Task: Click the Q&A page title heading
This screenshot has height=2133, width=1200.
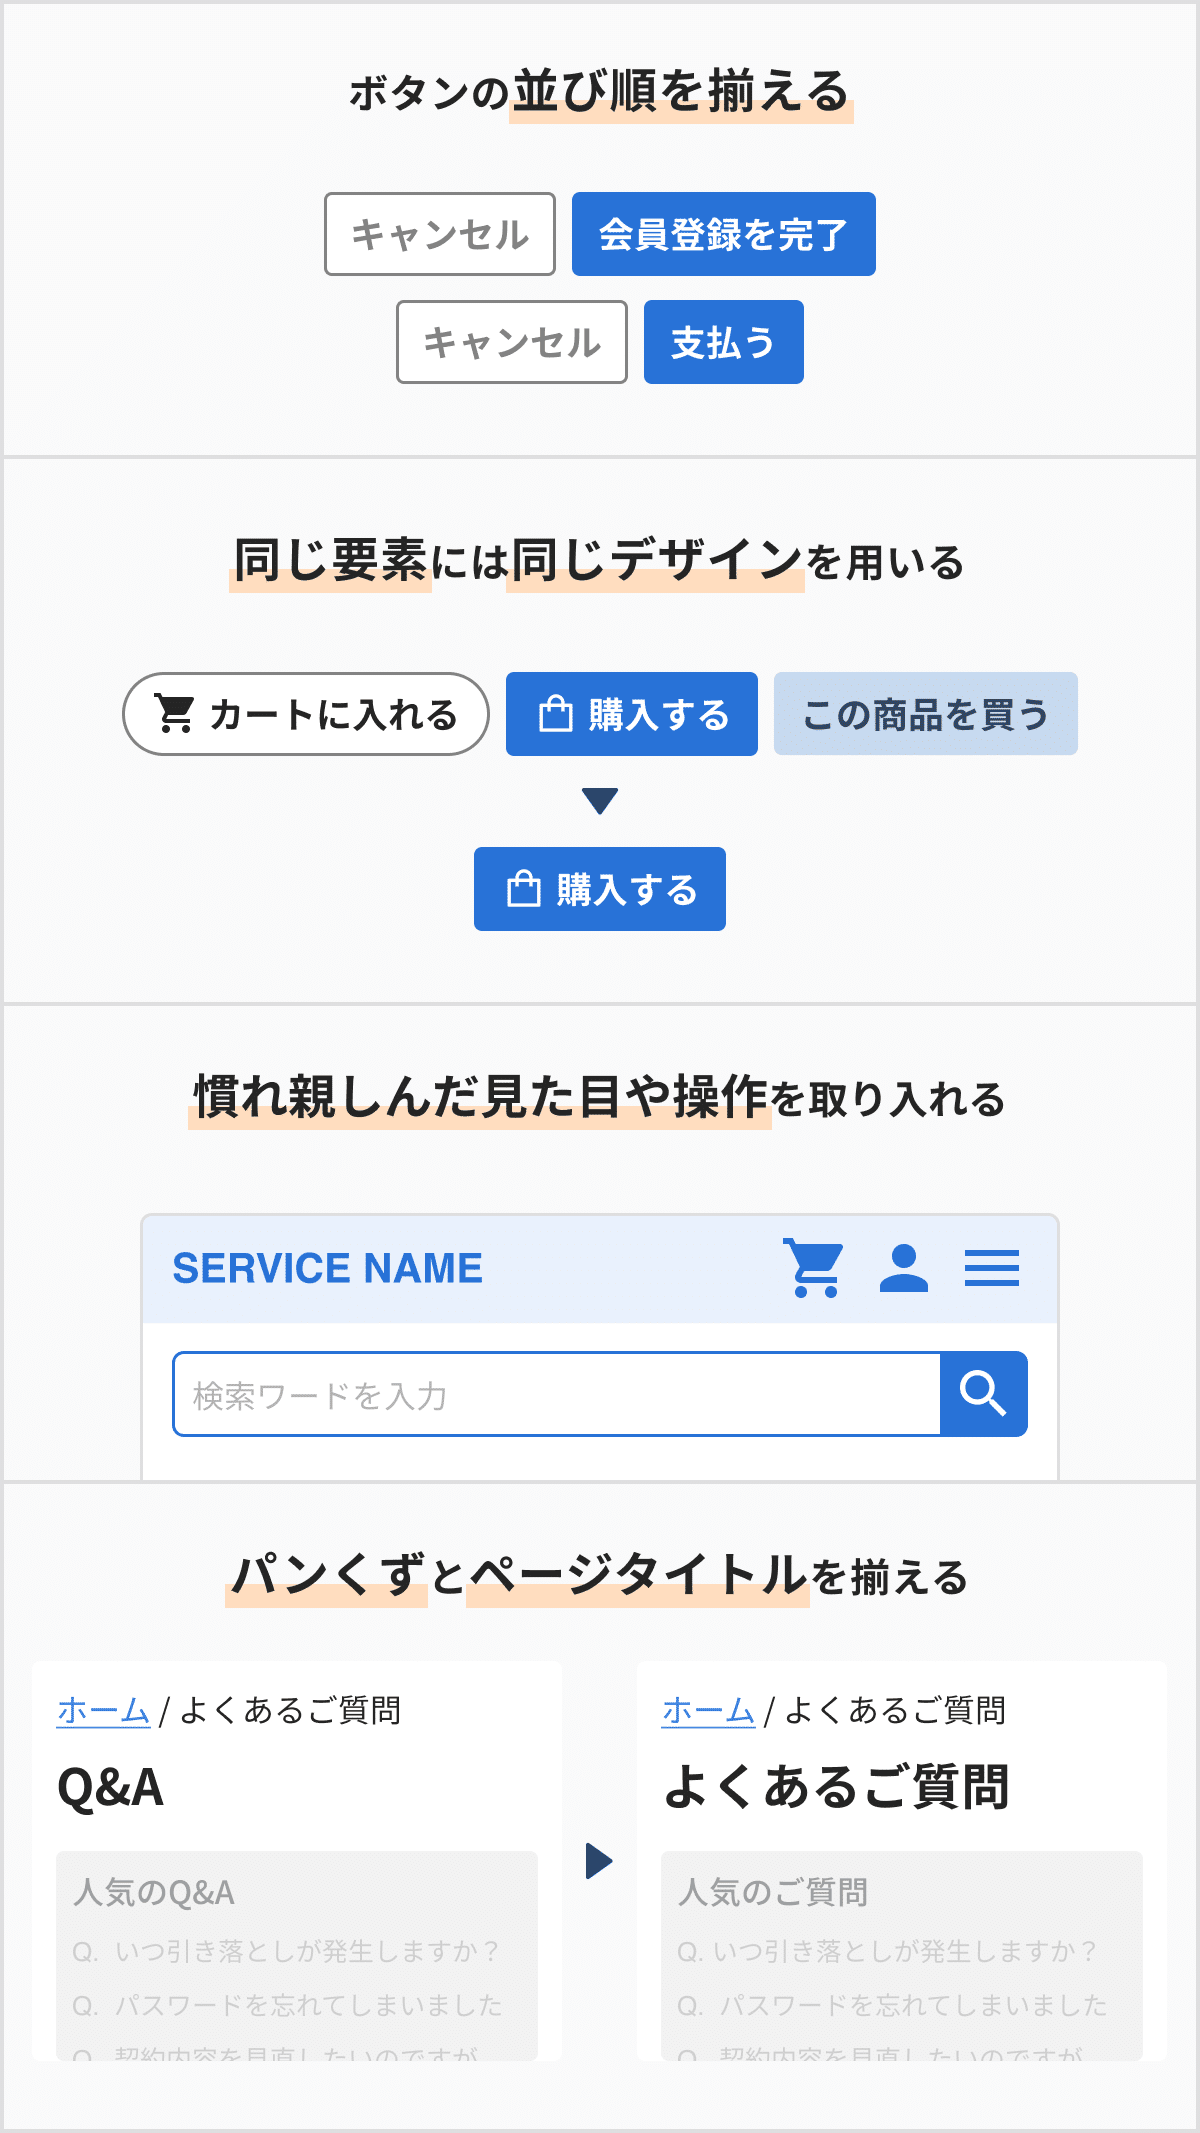Action: pyautogui.click(x=111, y=1787)
